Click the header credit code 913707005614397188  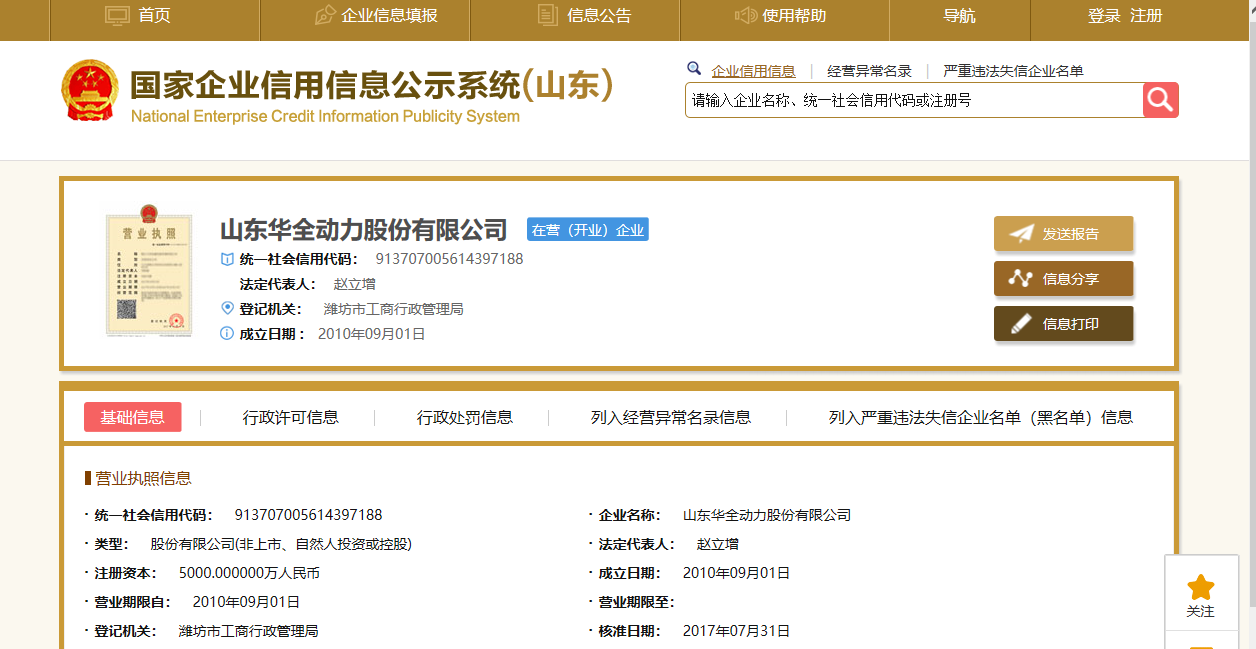coord(449,259)
